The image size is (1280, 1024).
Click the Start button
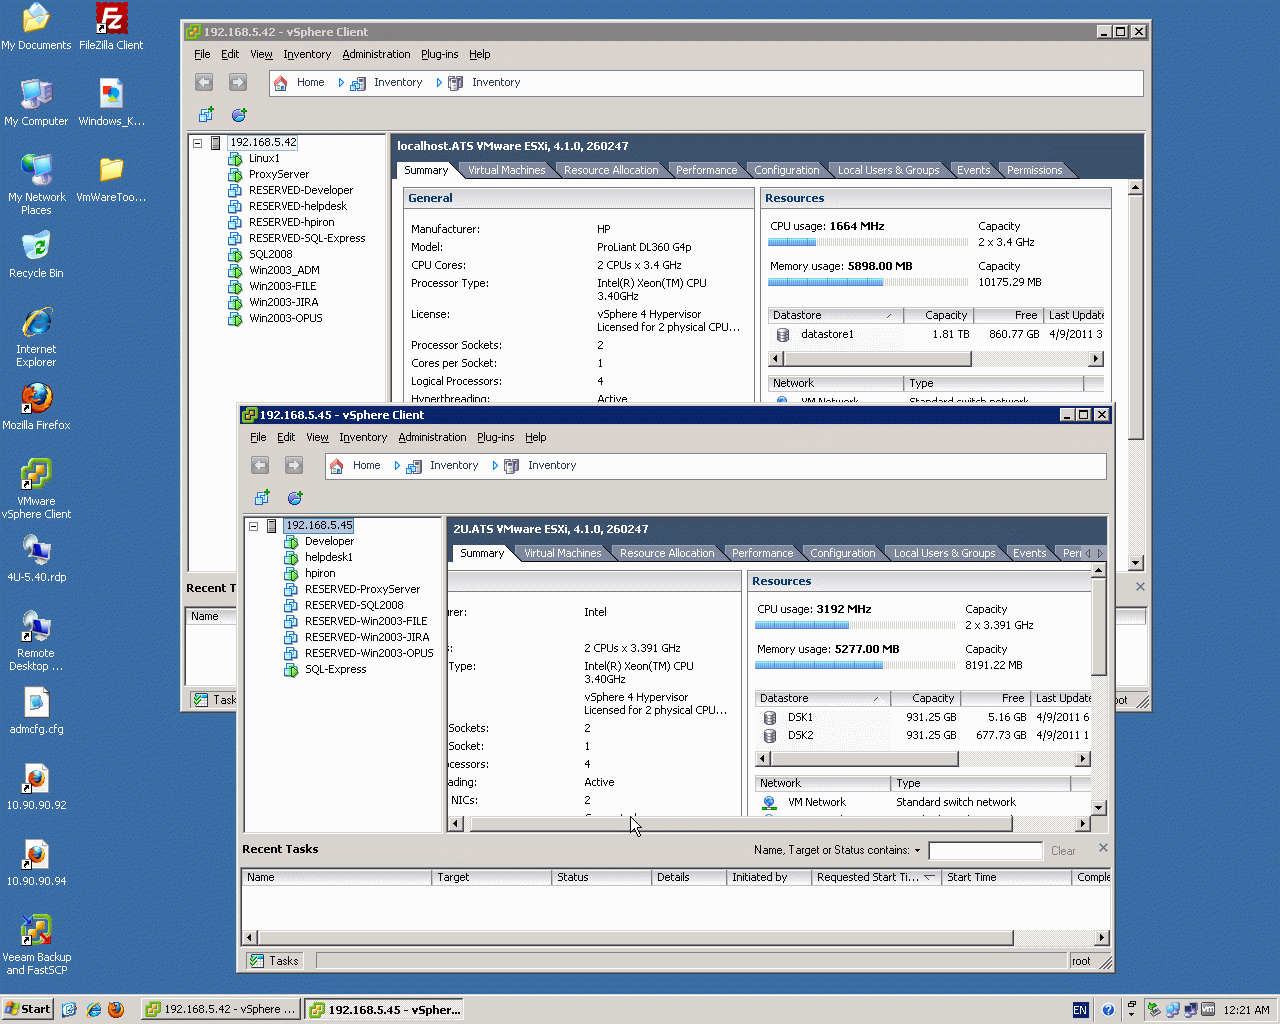point(27,1009)
